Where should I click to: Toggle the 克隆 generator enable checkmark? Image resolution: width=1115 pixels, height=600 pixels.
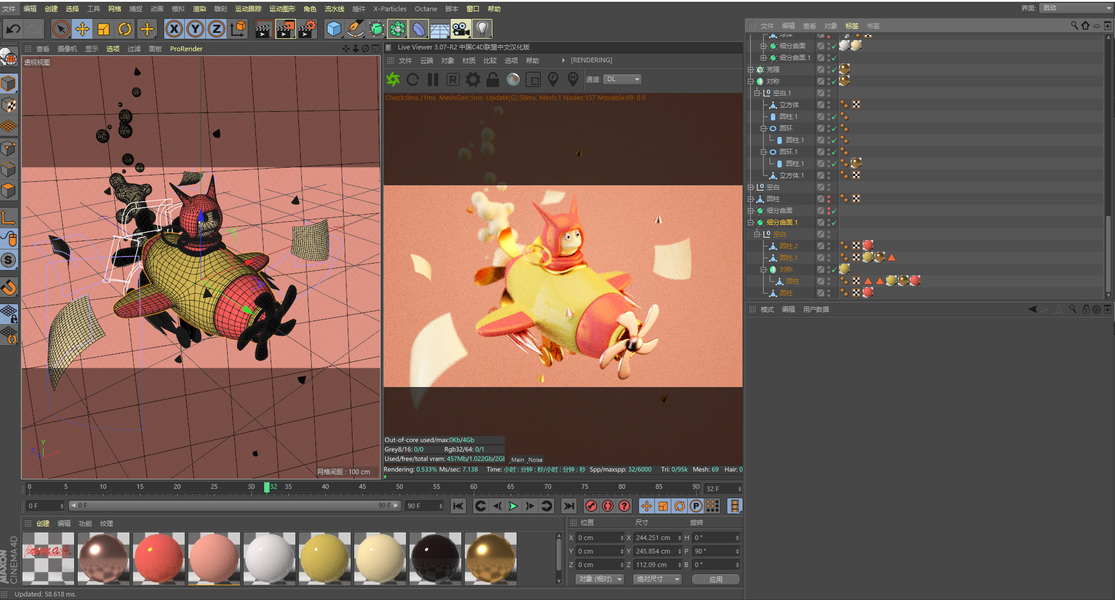tap(834, 70)
